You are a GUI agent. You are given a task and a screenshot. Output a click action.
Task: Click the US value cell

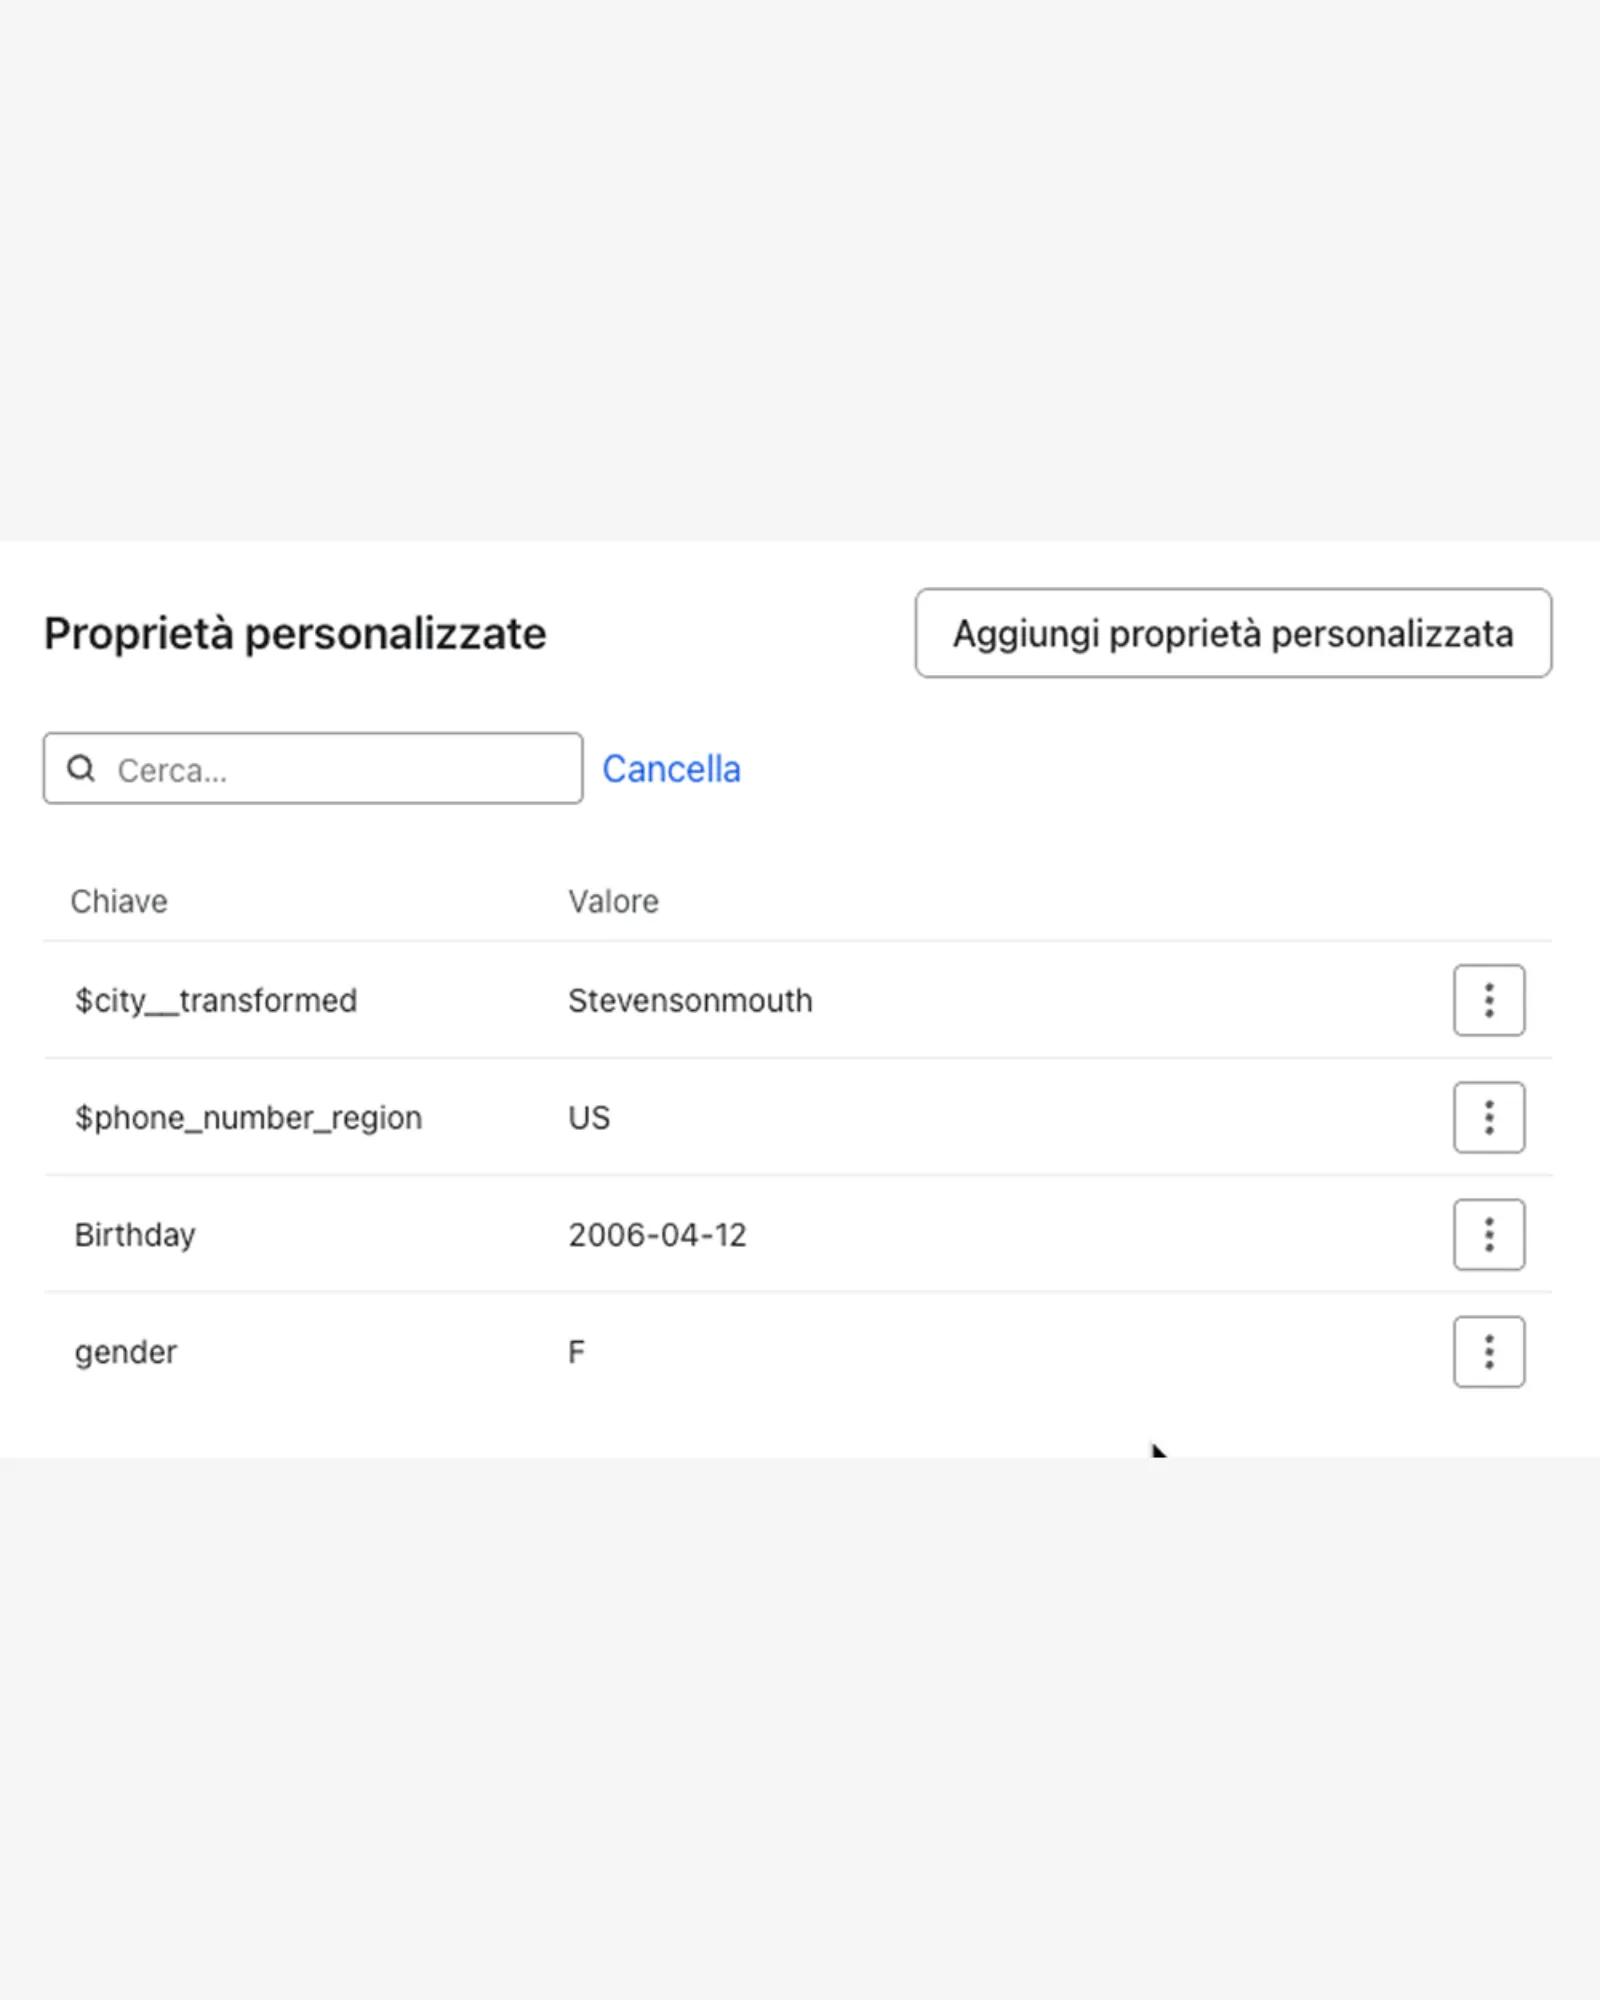[x=589, y=1117]
